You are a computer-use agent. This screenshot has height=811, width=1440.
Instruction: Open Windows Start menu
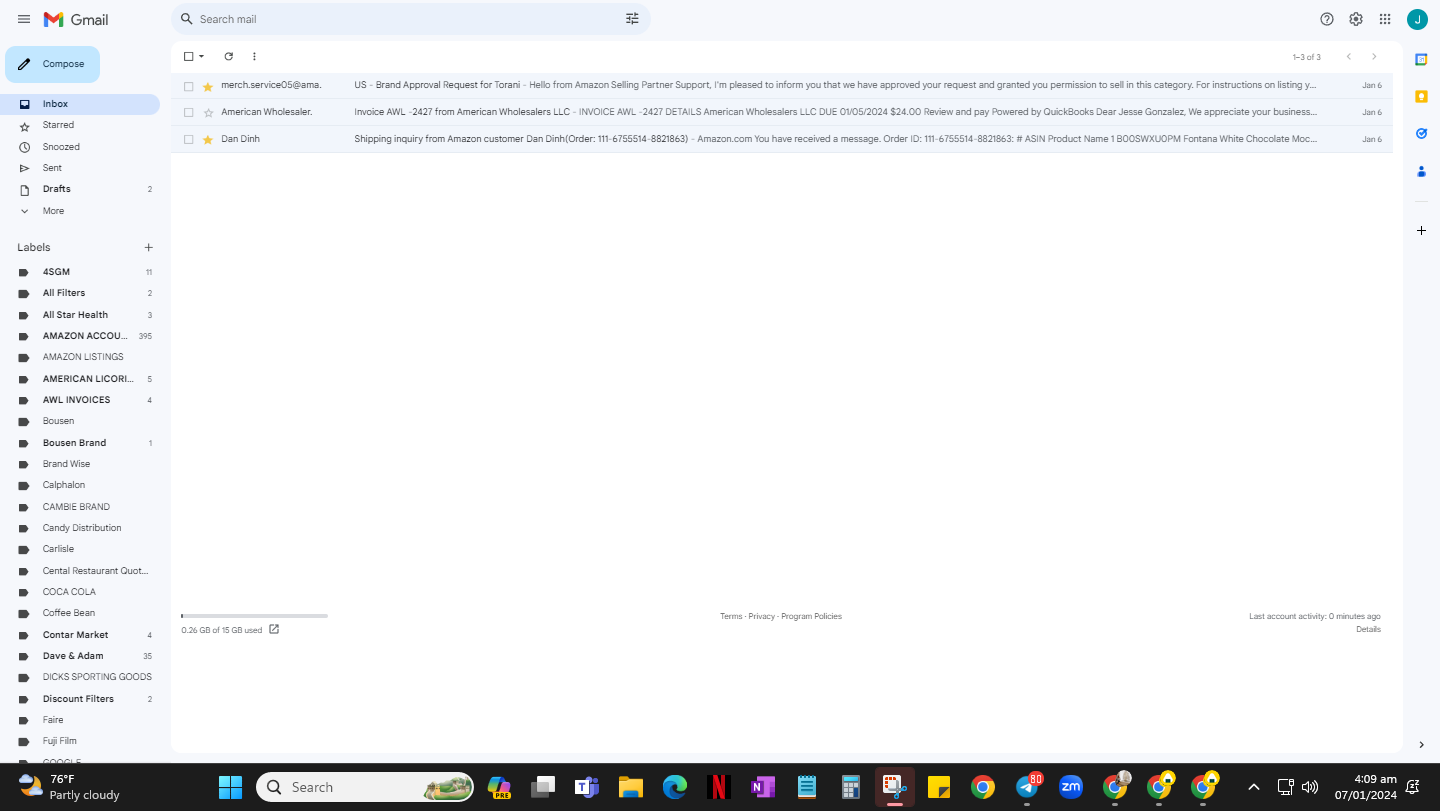[231, 788]
